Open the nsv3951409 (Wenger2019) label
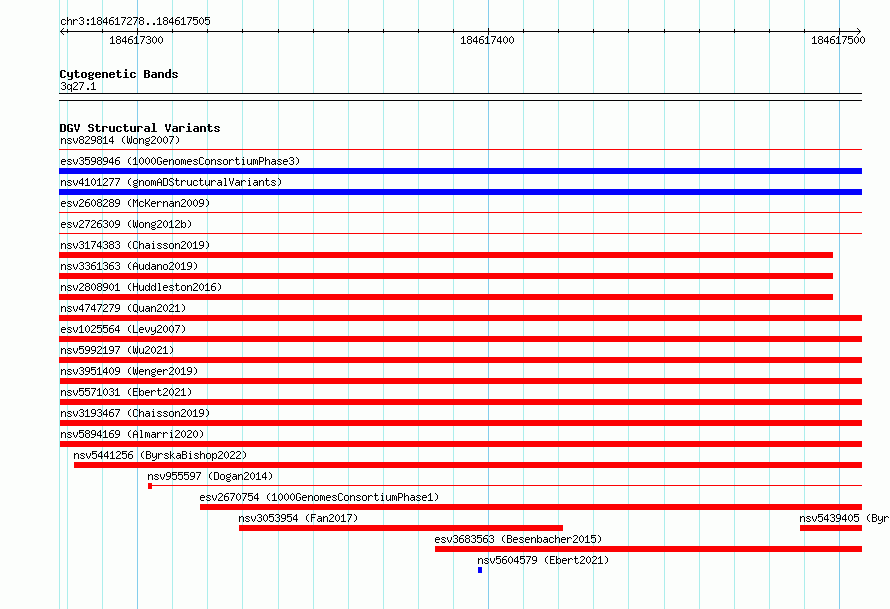Image resolution: width=890 pixels, height=609 pixels. (129, 371)
